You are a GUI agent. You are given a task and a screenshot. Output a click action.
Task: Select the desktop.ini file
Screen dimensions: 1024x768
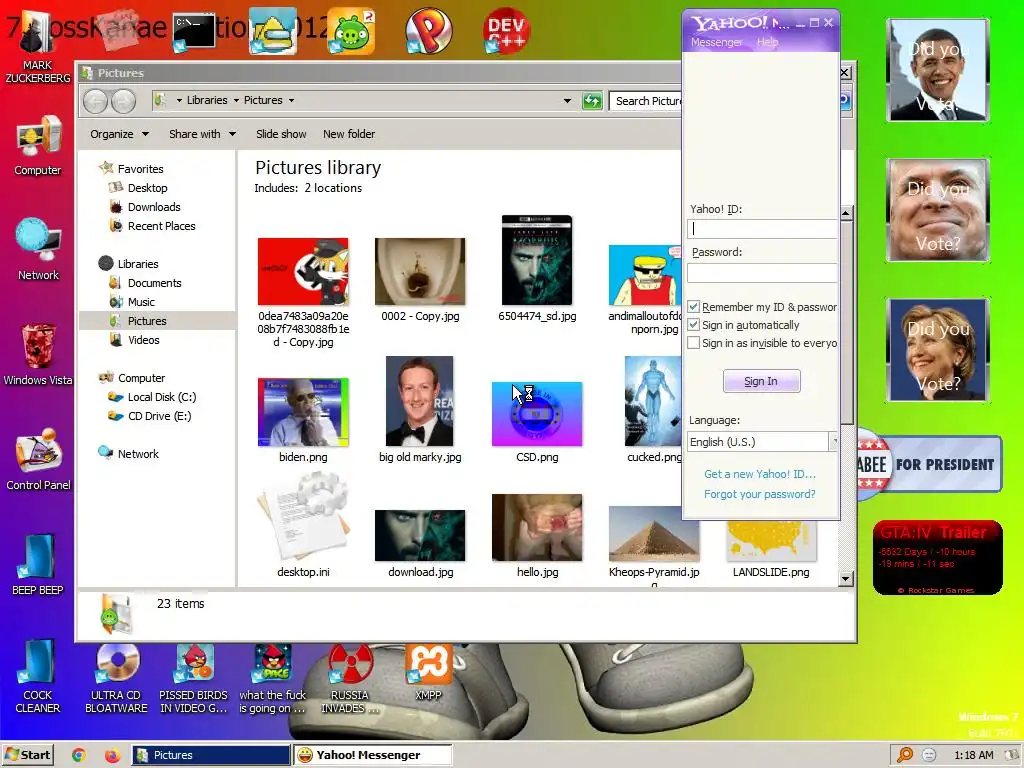[x=303, y=526]
